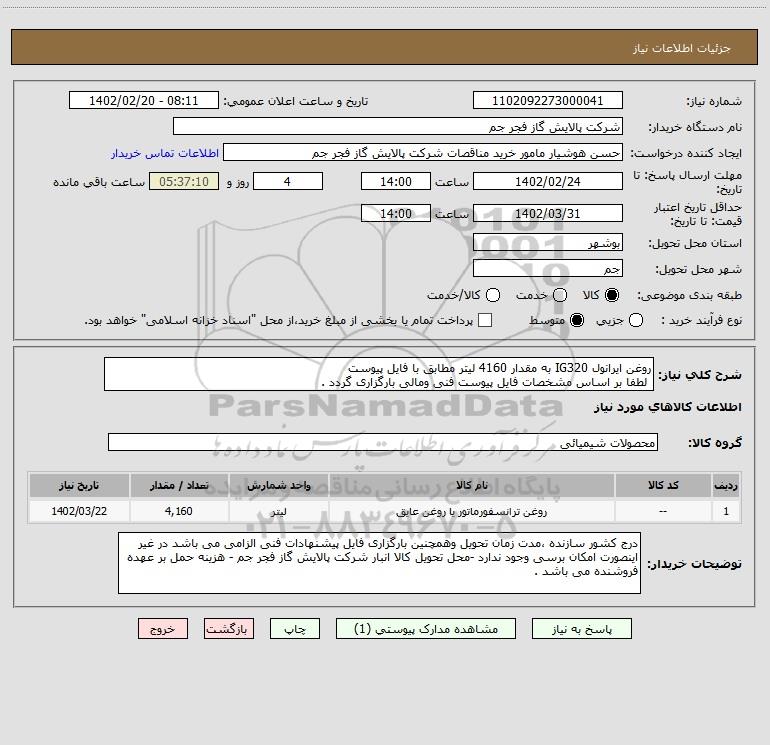Click the اطلاعات کالاهای مورد نیاز section heading
Image resolution: width=770 pixels, height=745 pixels.
667,407
